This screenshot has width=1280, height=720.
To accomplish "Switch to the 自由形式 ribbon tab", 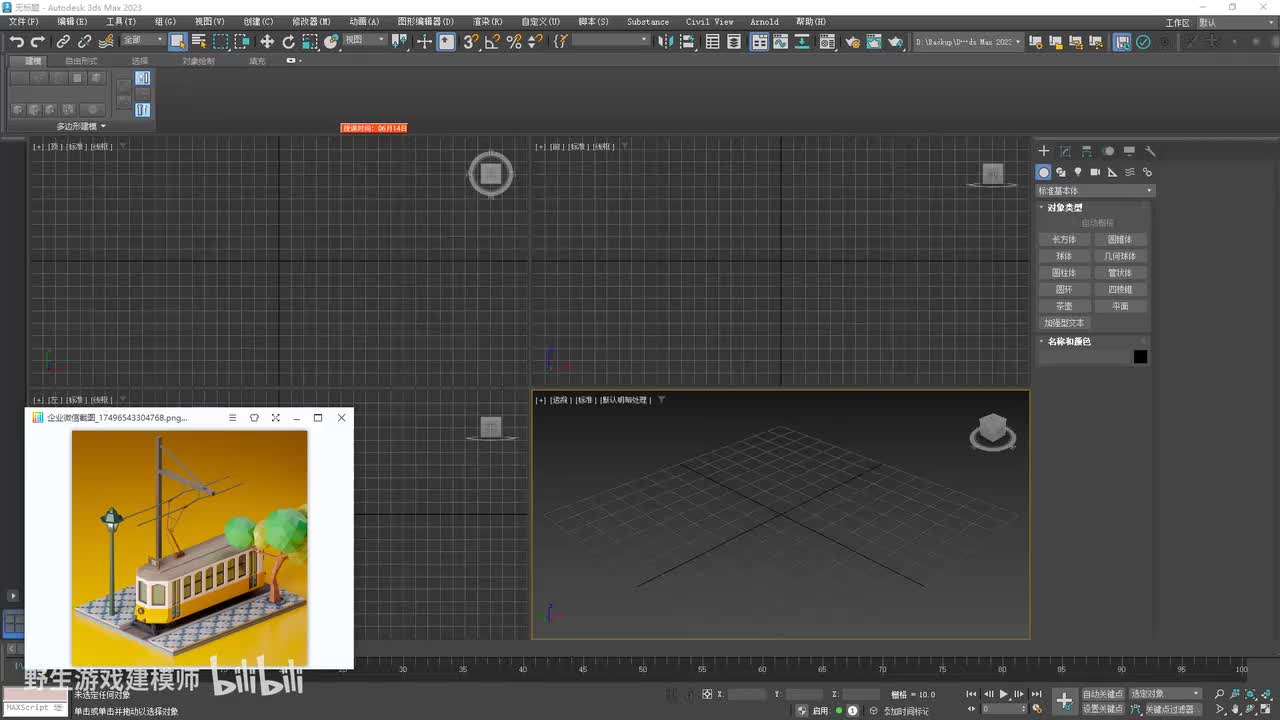I will click(x=81, y=61).
